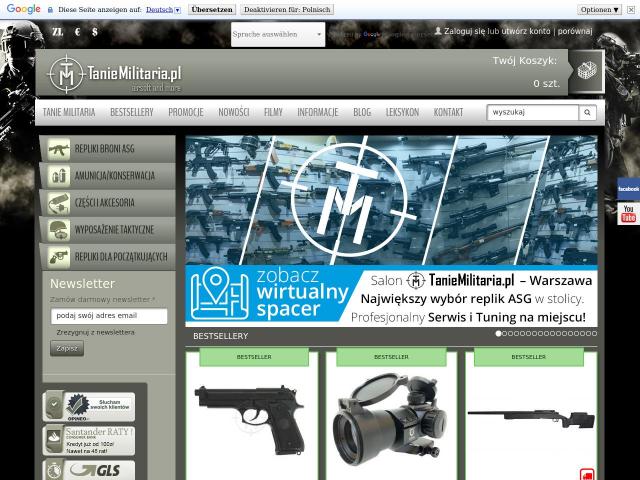
Task: Click the porównaj link
Action: 575,31
